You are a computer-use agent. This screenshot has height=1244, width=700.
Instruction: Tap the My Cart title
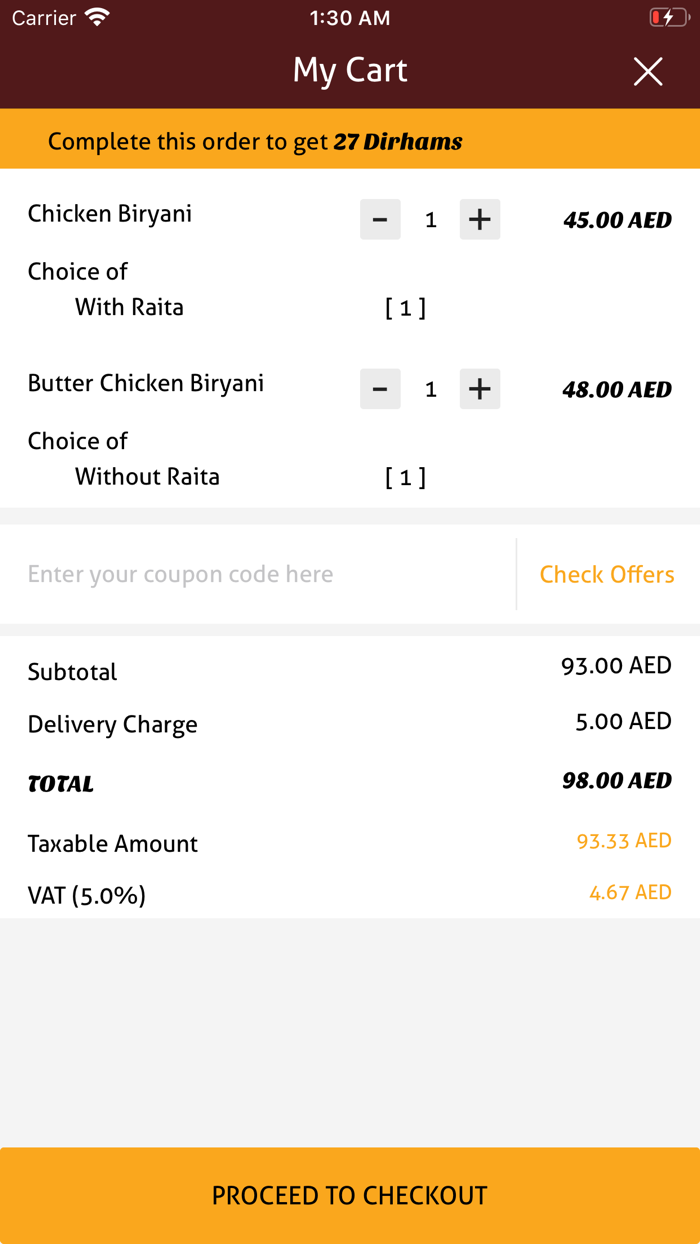350,70
